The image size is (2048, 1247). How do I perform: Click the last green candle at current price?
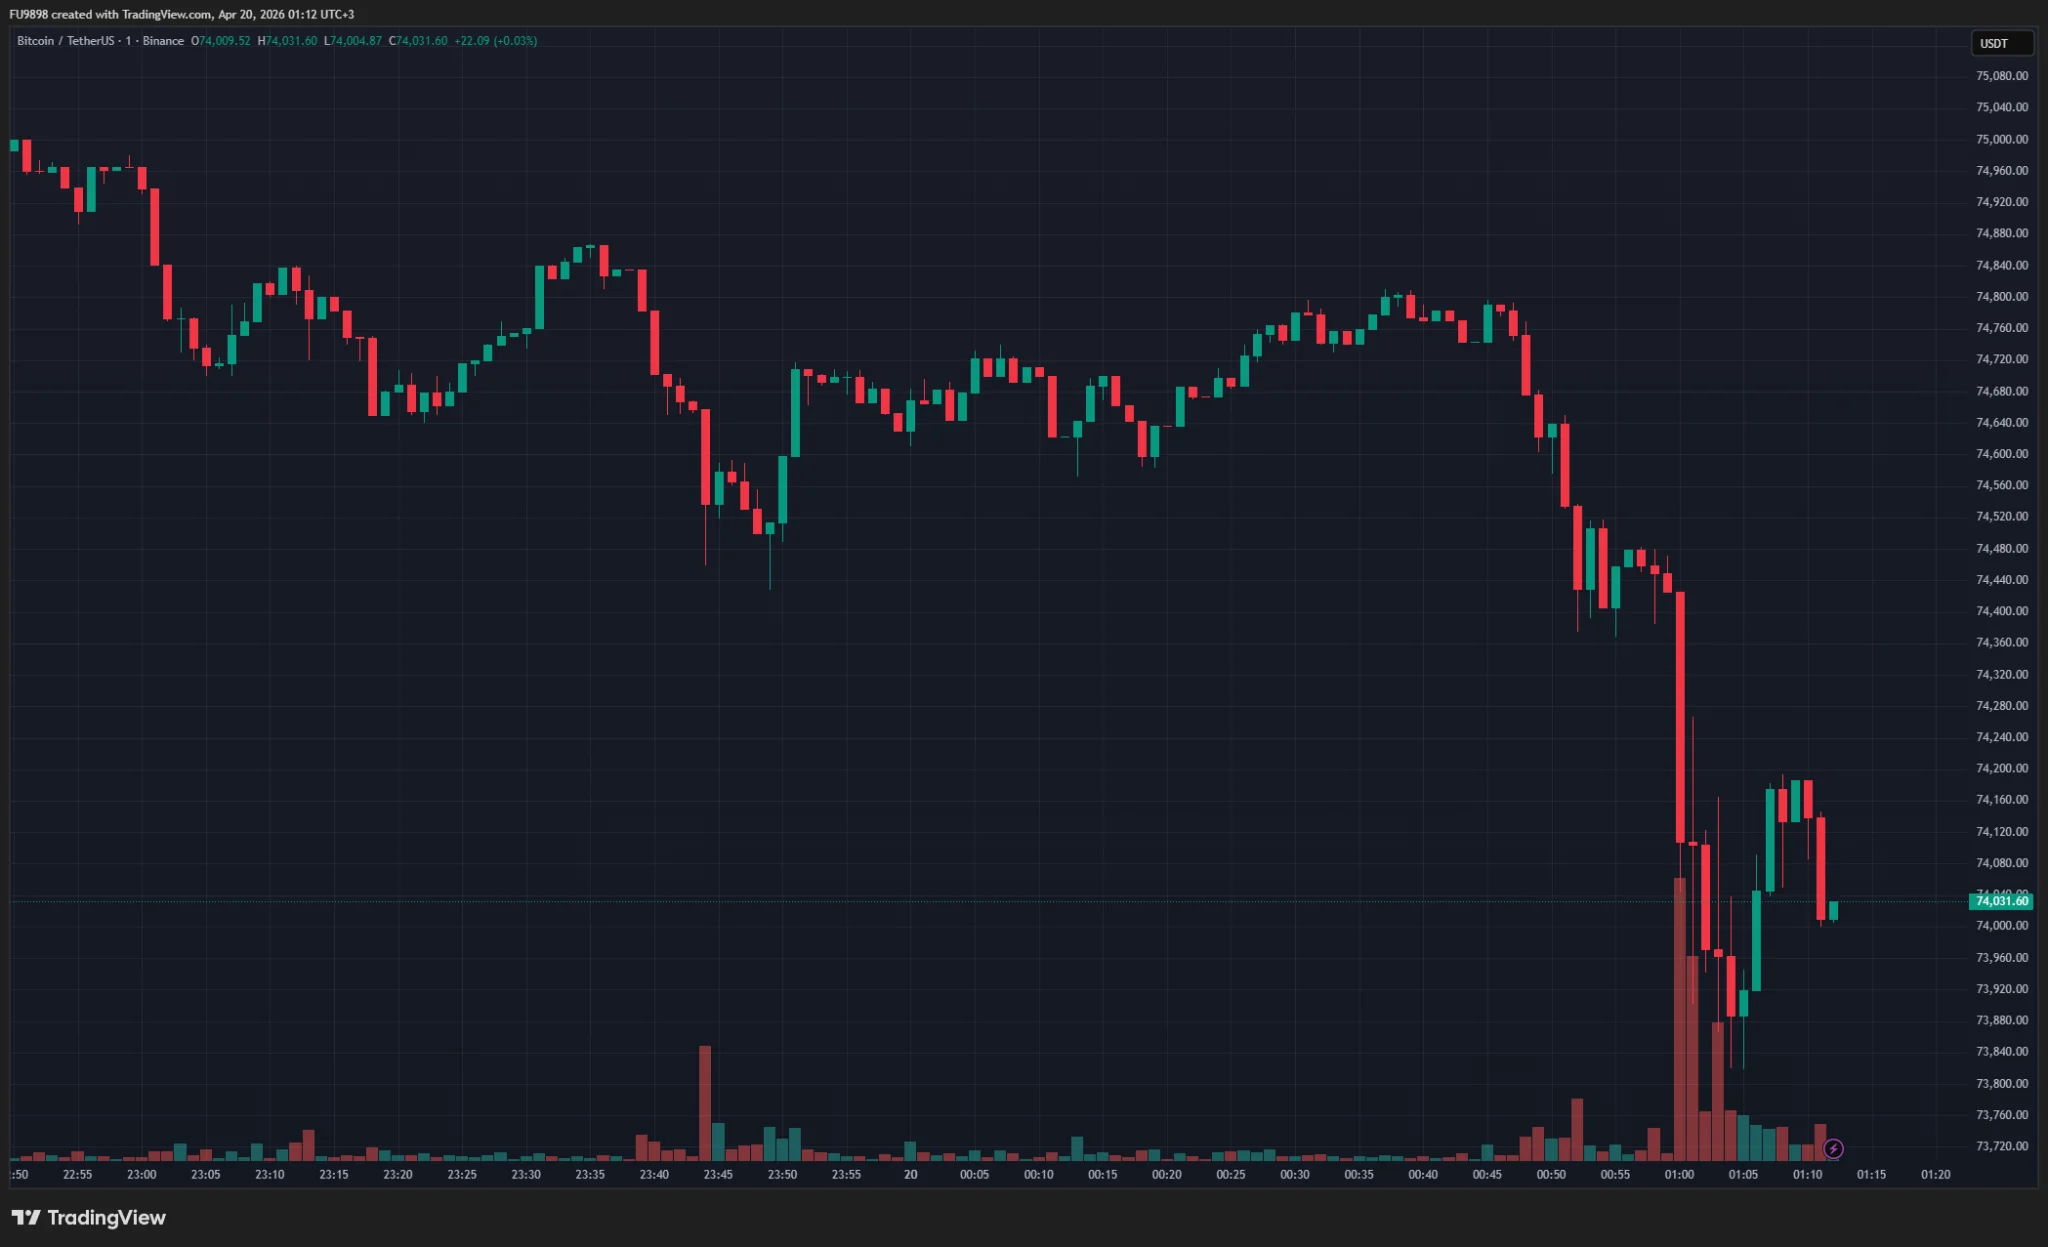(x=1833, y=910)
